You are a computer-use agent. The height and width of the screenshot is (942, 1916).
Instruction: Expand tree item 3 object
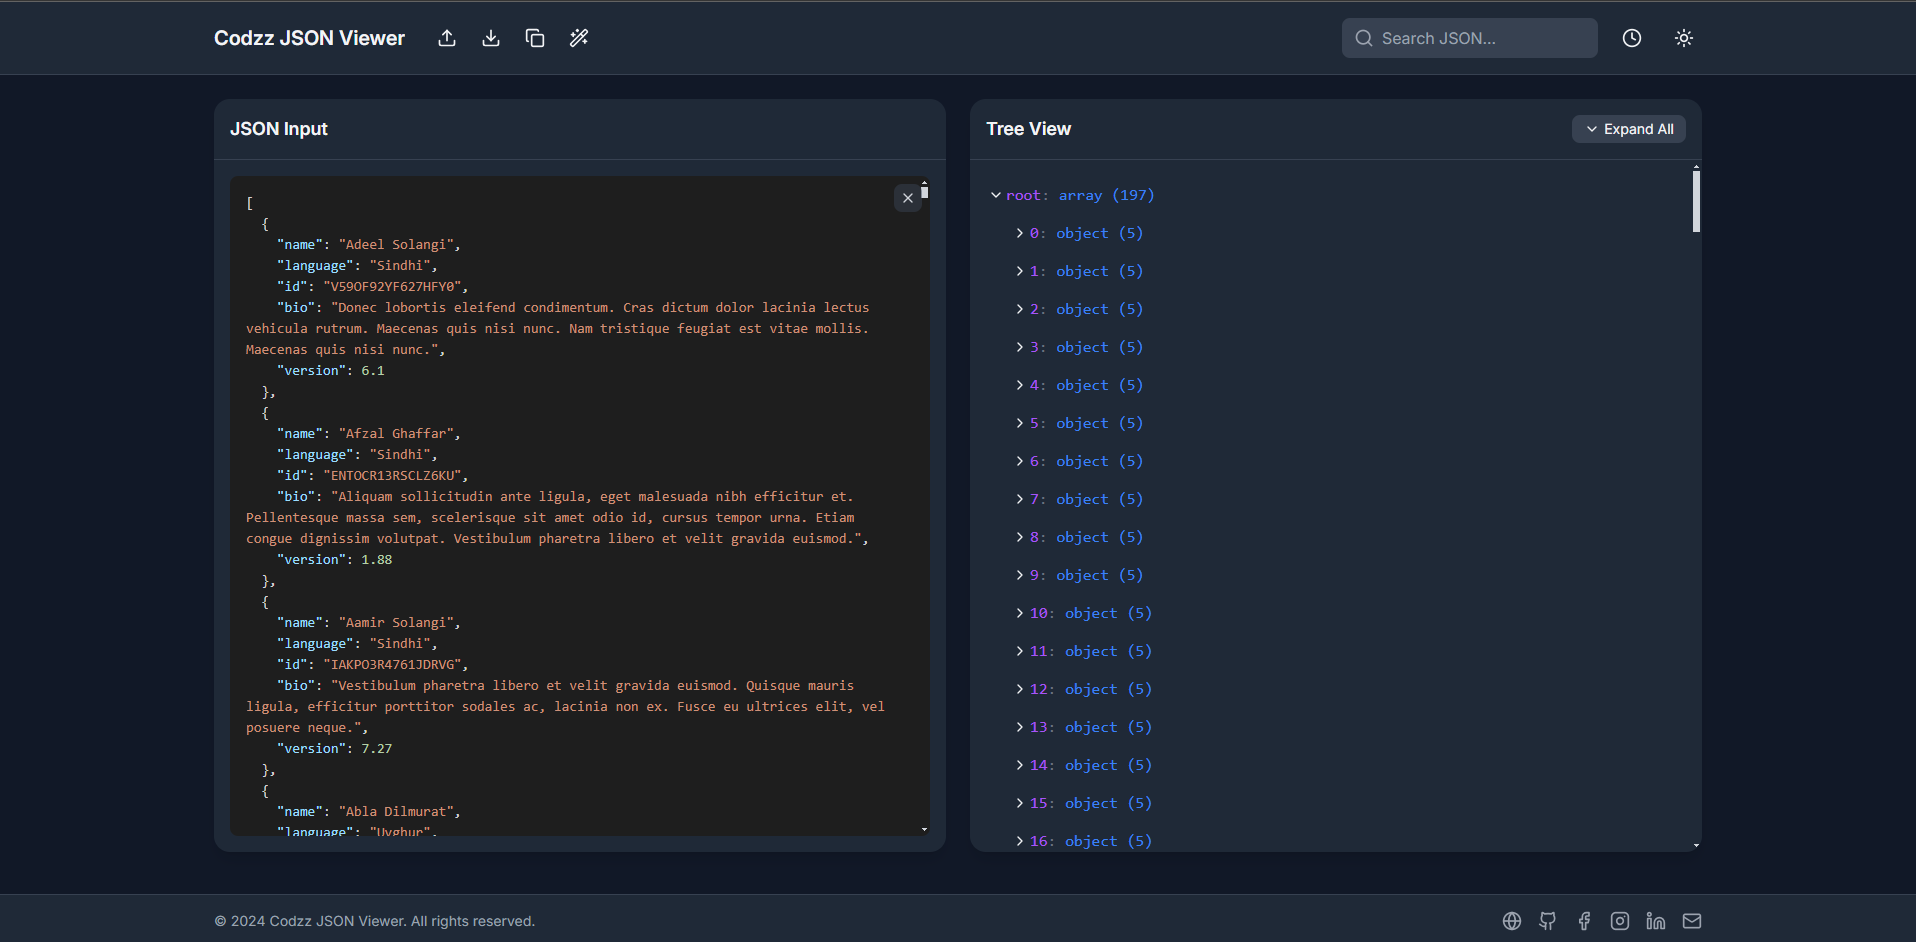point(1020,347)
